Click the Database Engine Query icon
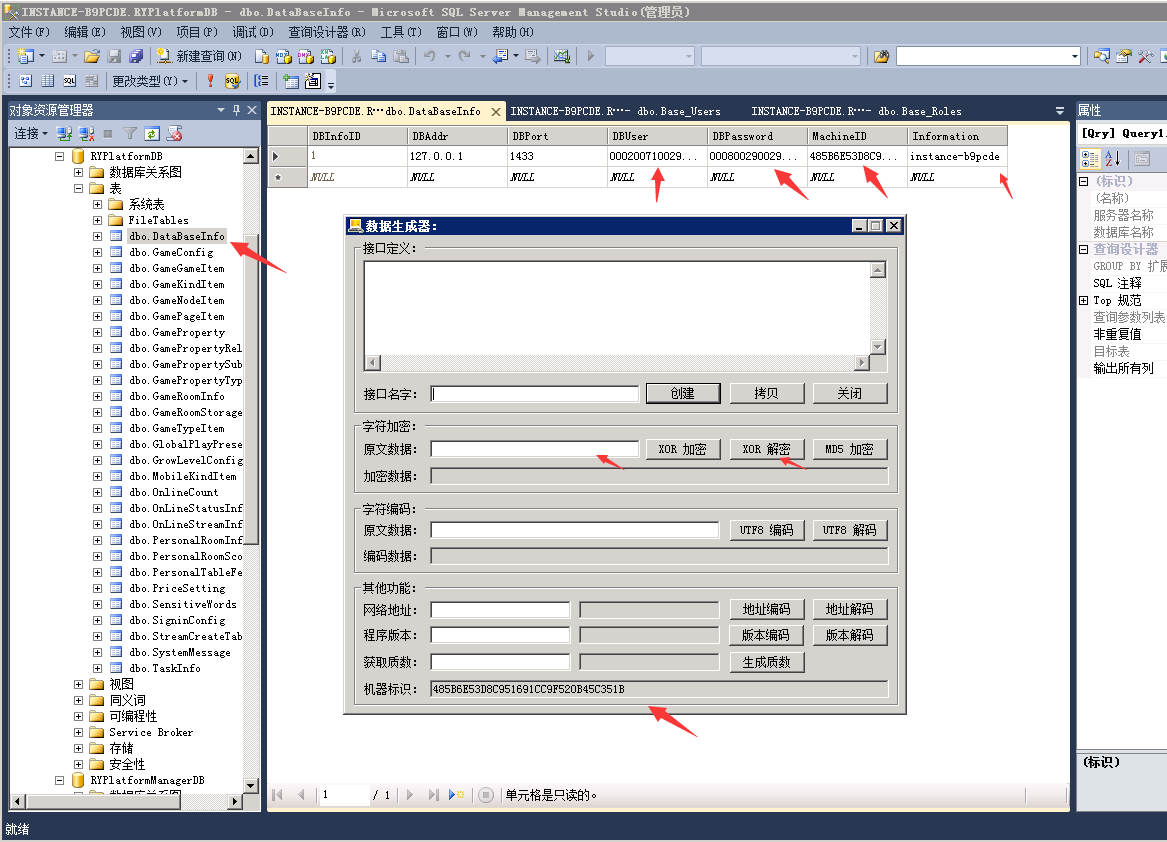1167x842 pixels. click(x=262, y=56)
